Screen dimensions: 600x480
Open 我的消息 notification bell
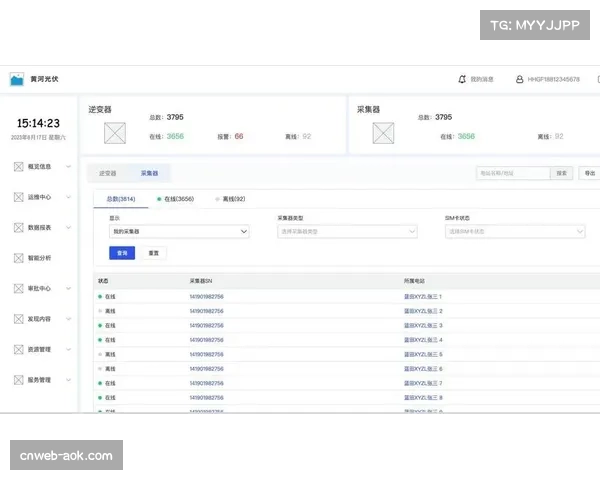462,79
